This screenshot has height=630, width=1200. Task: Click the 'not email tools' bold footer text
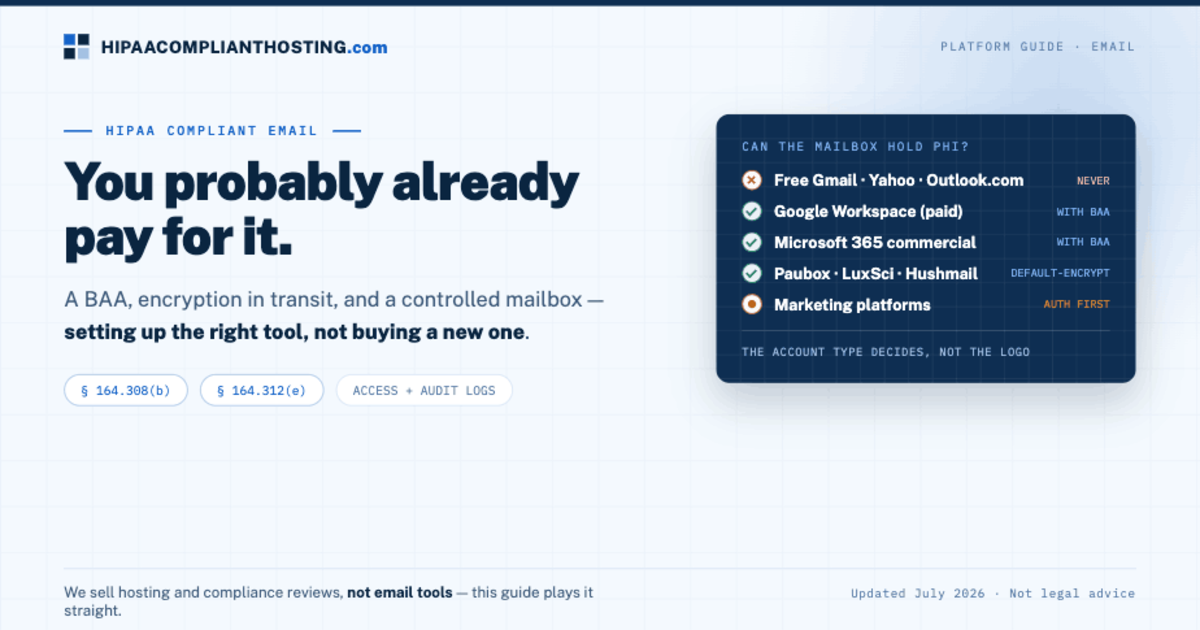pyautogui.click(x=399, y=592)
